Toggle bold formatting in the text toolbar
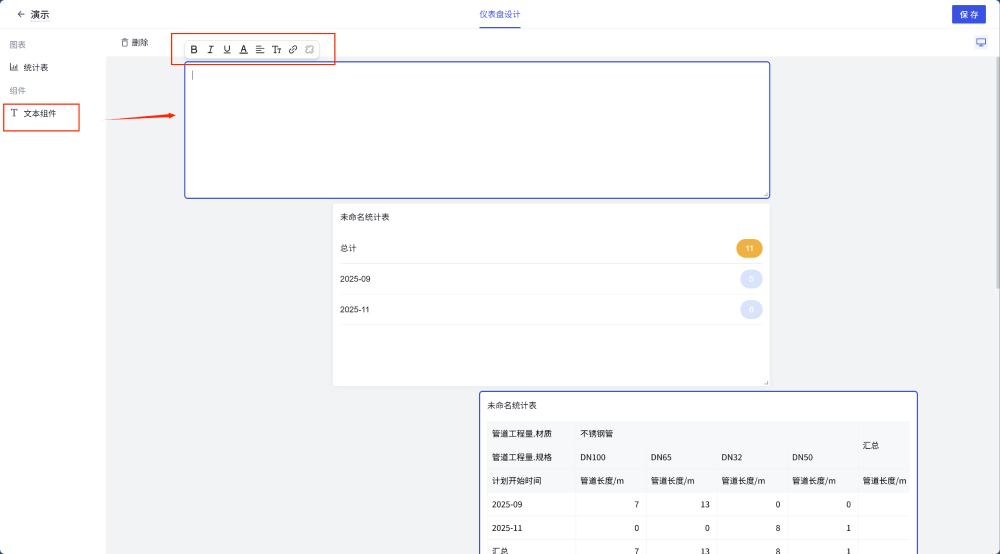This screenshot has height=554, width=1000. [194, 49]
